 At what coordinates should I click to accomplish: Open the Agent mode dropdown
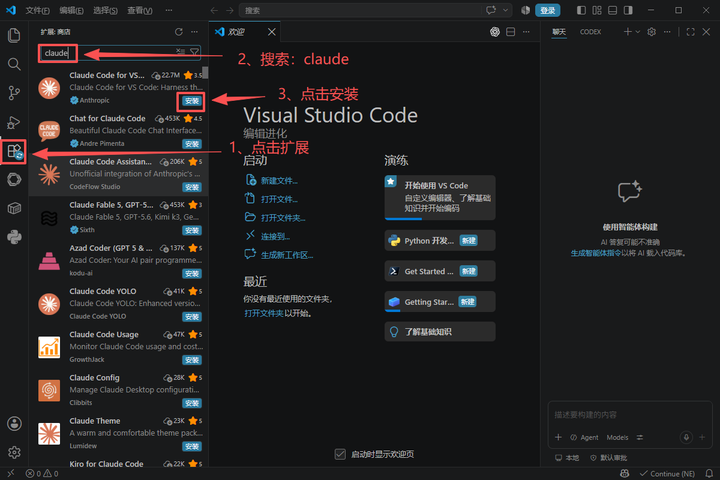(x=584, y=437)
